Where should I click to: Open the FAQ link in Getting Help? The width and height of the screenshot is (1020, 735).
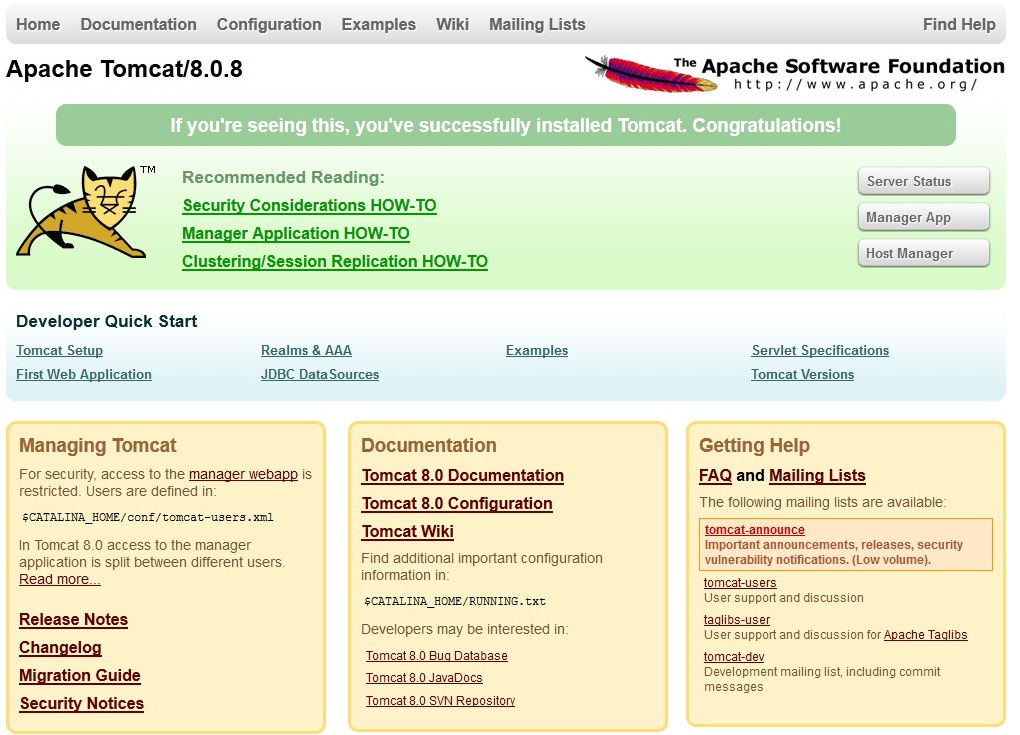(716, 475)
